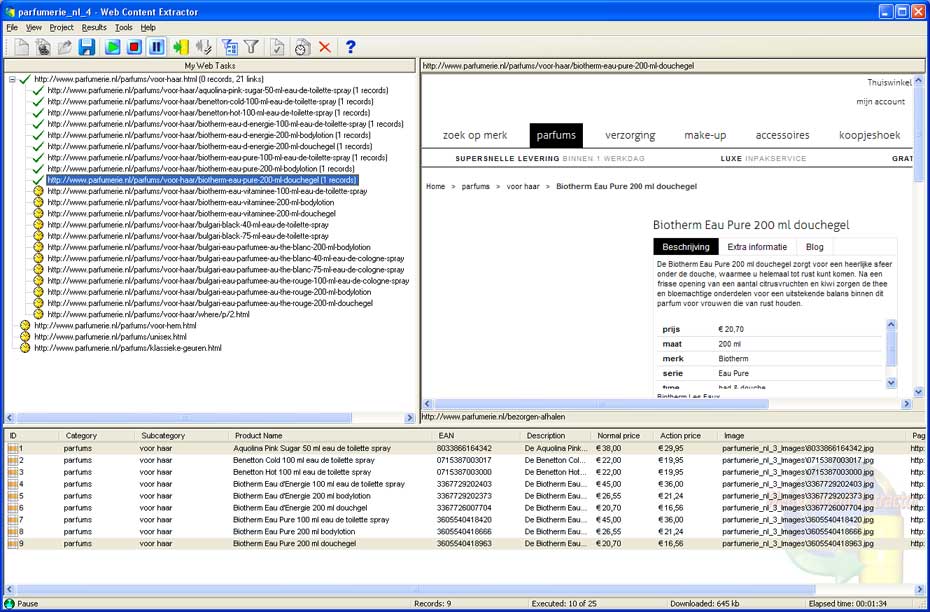
Task: Click the checkmark document icon
Action: pos(277,47)
